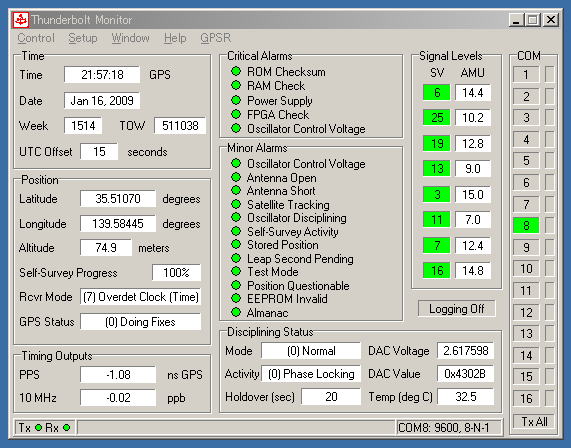Open the GPSR menu

216,38
